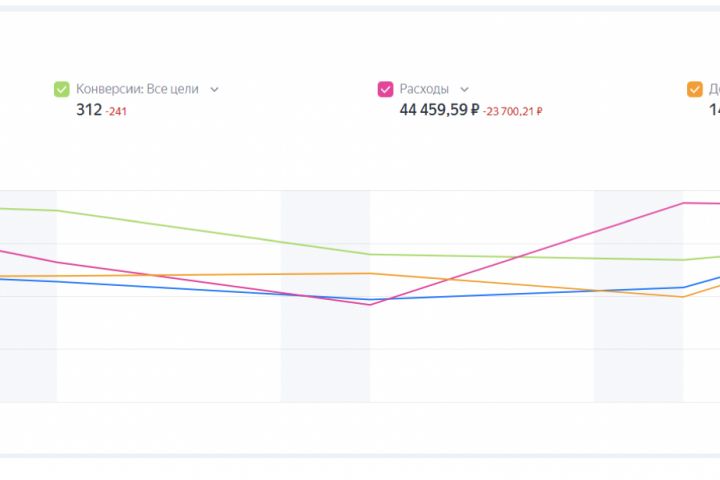Click the 312 conversions value
Image resolution: width=720 pixels, height=480 pixels.
(89, 110)
